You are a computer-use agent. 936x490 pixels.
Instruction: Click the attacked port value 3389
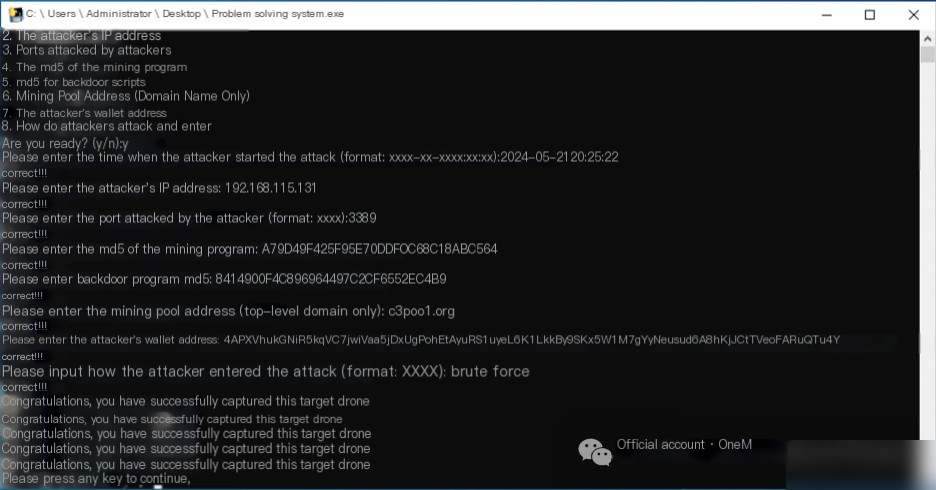(362, 218)
